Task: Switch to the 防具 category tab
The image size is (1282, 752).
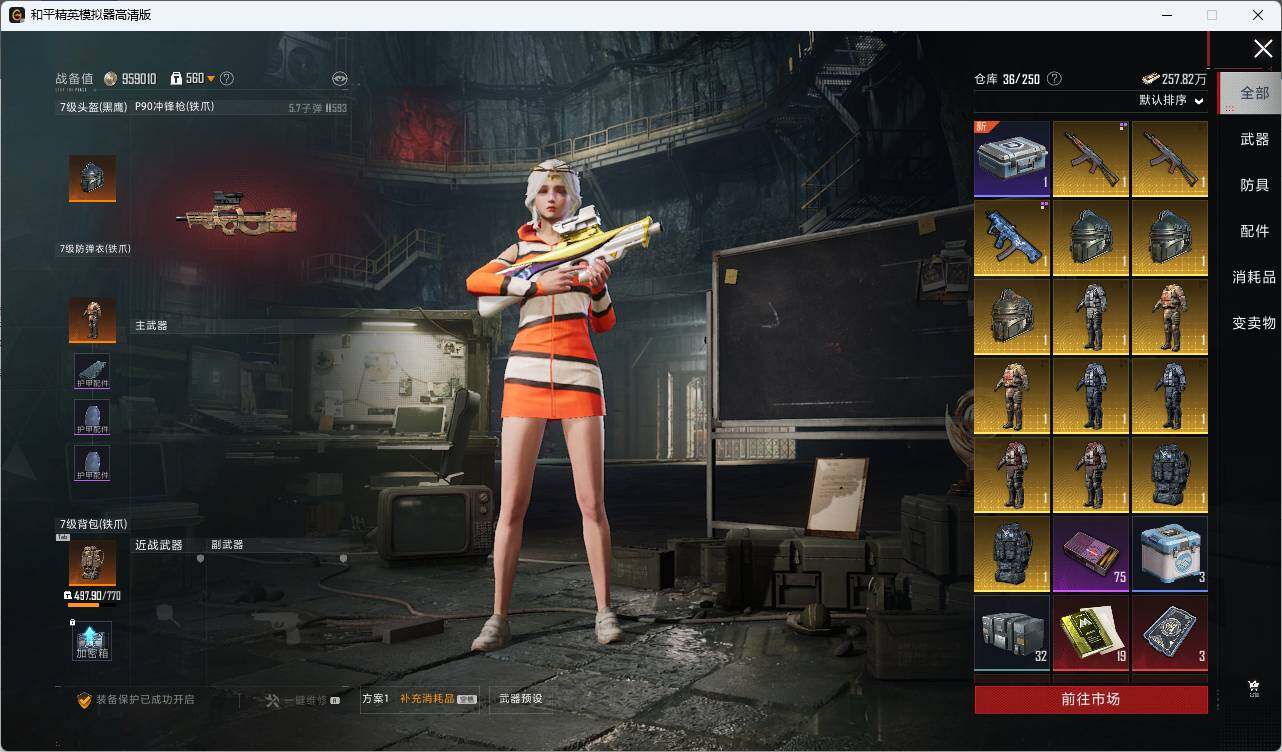Action: tap(1254, 185)
